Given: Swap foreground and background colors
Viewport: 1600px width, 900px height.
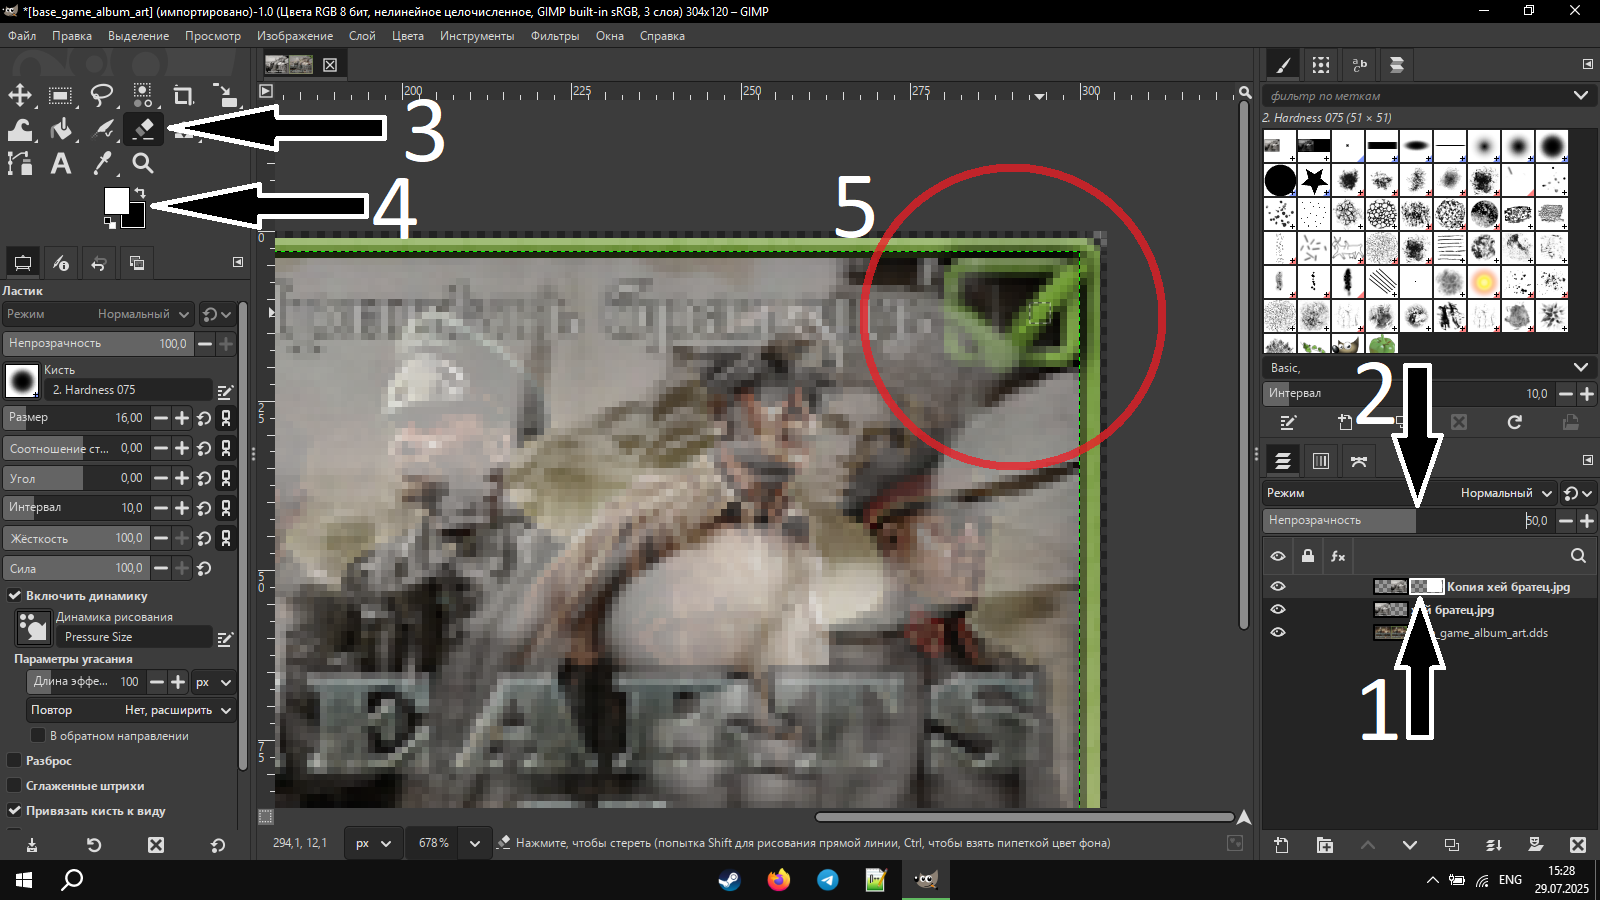Looking at the screenshot, I should coord(140,192).
